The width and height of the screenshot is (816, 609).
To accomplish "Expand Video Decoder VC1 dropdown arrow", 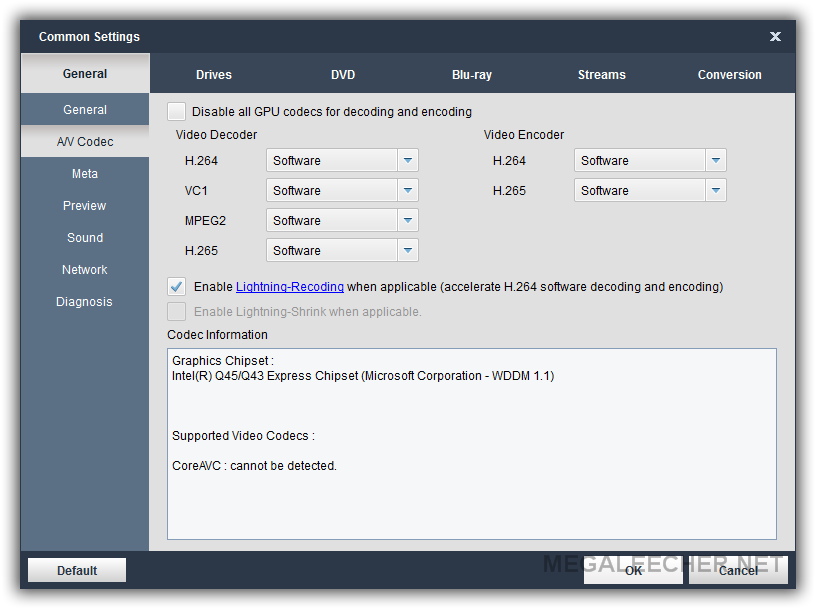I will (408, 191).
